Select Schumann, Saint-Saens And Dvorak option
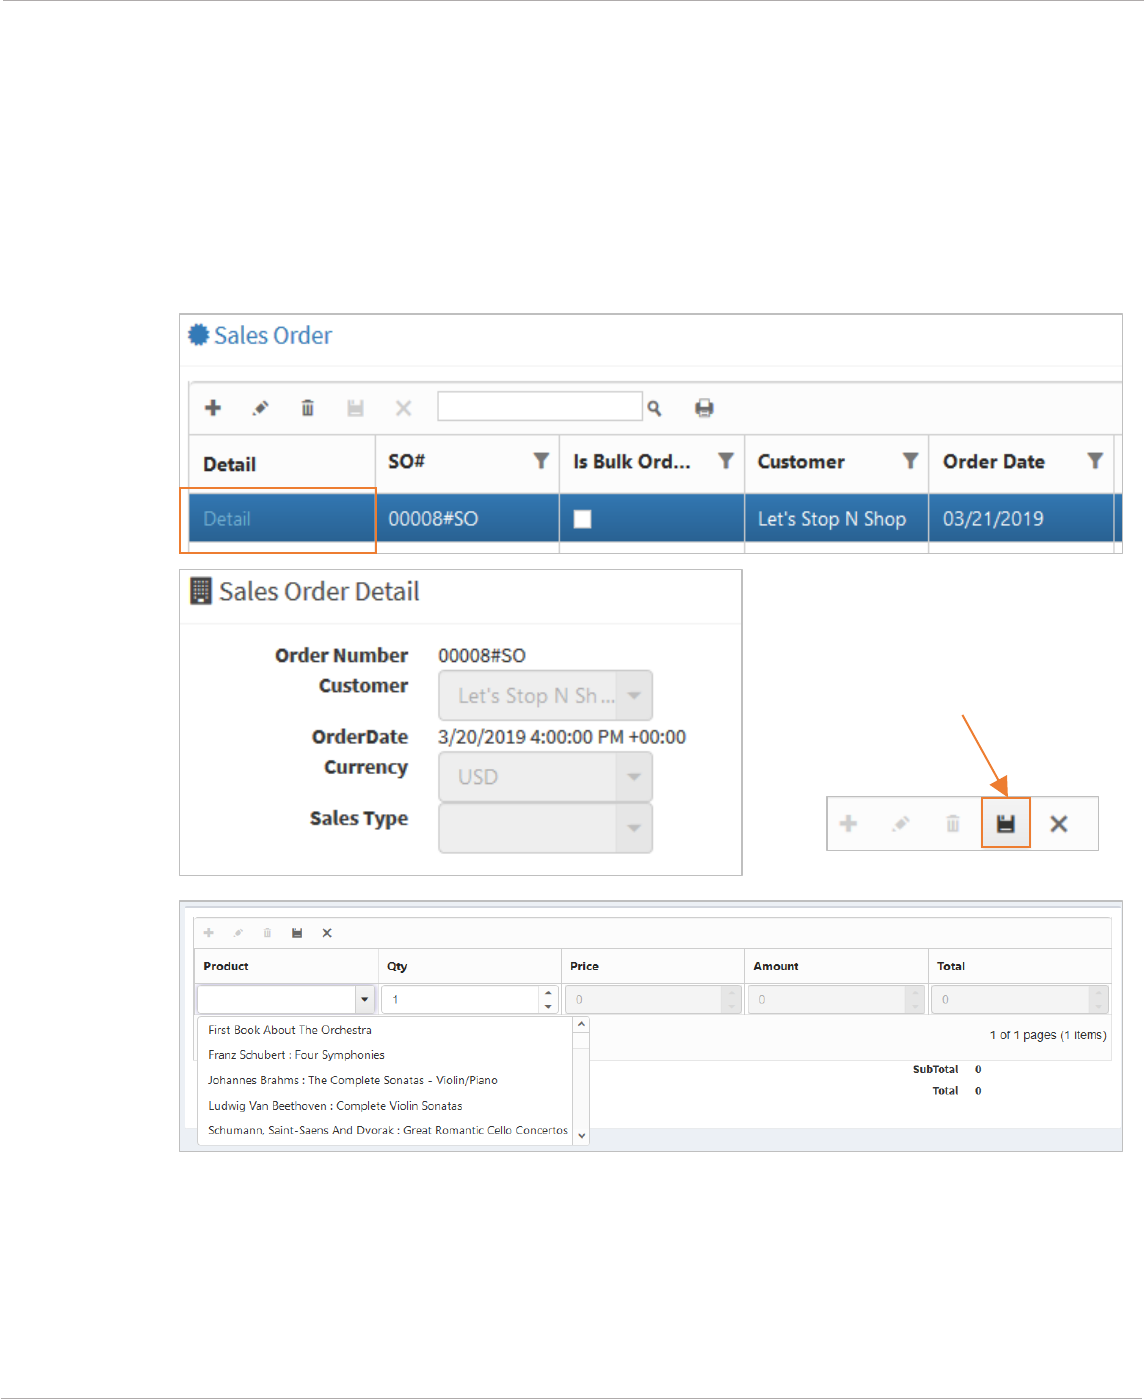Viewport: 1144px width, 1399px height. pos(388,1130)
